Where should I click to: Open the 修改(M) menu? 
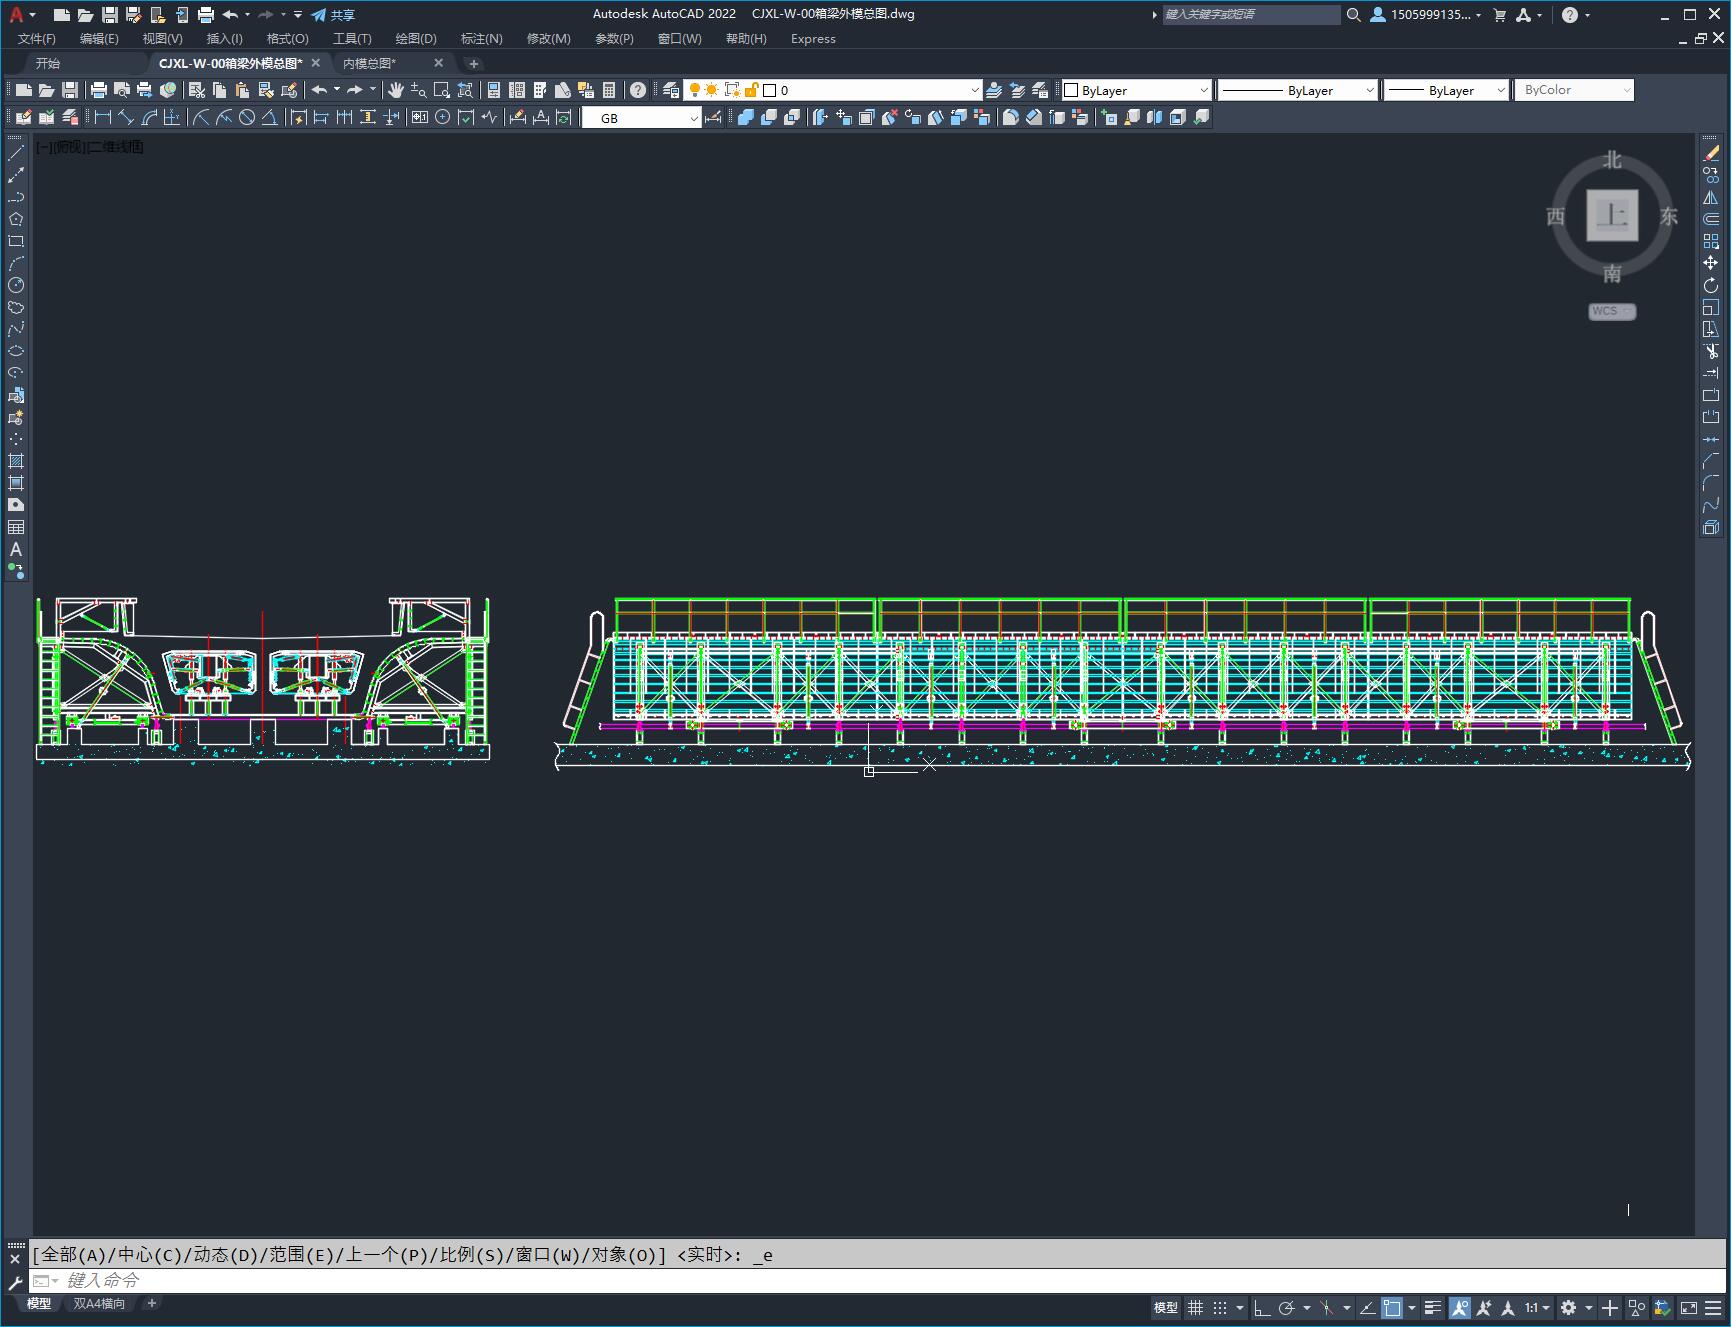[x=549, y=39]
